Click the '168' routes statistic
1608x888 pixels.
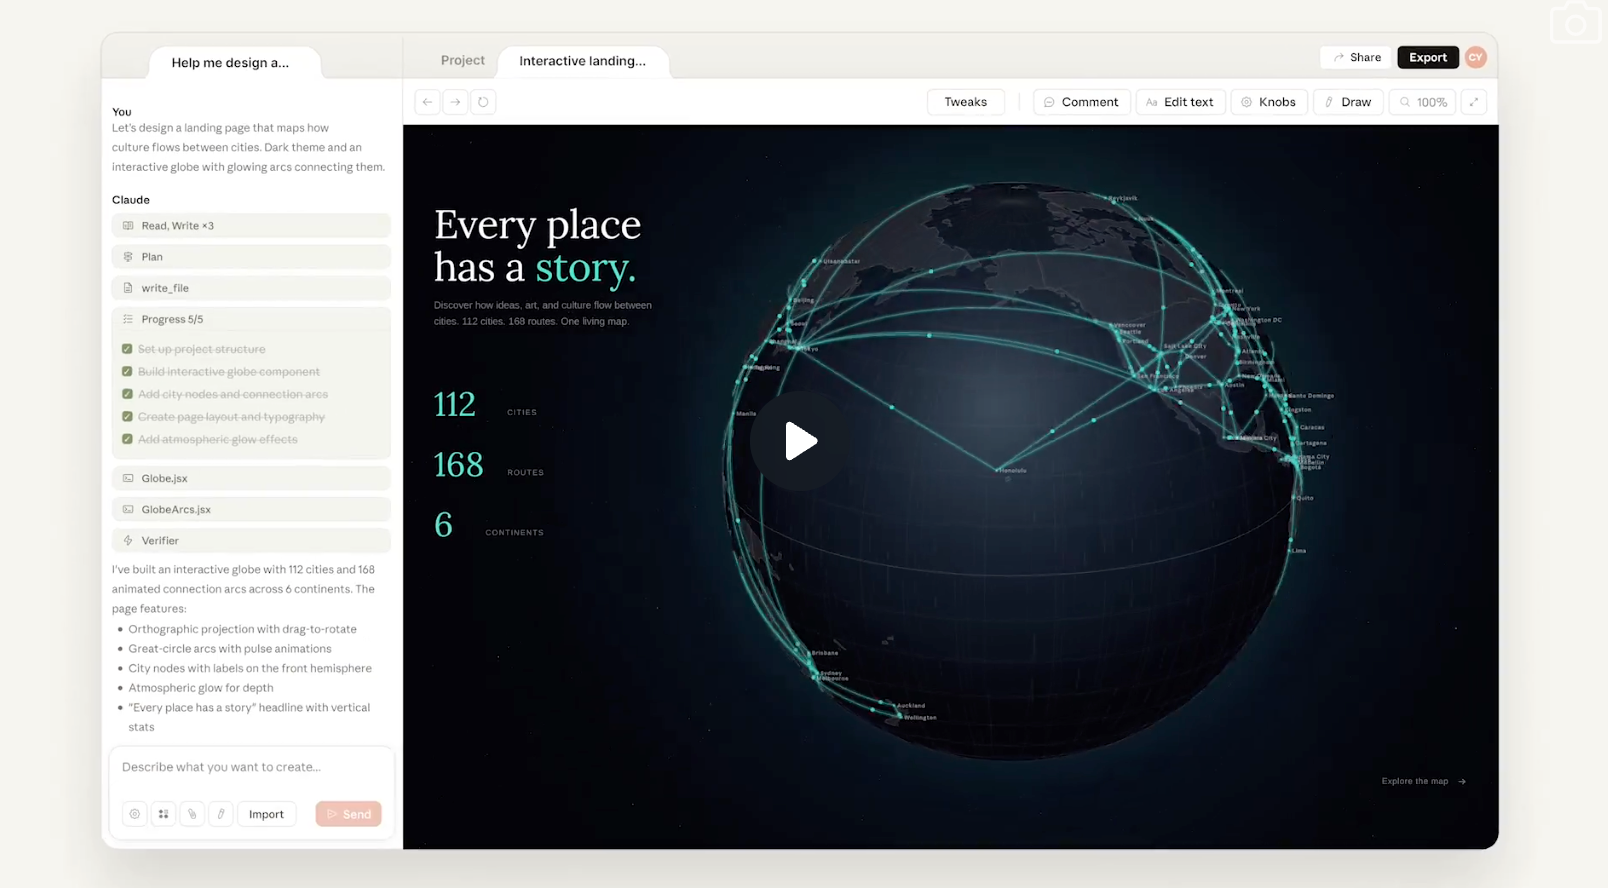click(459, 465)
